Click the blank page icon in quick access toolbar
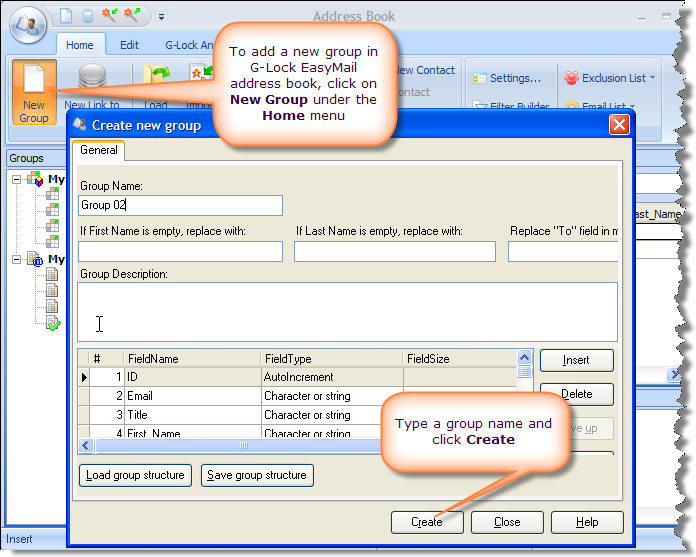The height and width of the screenshot is (557, 696). [66, 16]
